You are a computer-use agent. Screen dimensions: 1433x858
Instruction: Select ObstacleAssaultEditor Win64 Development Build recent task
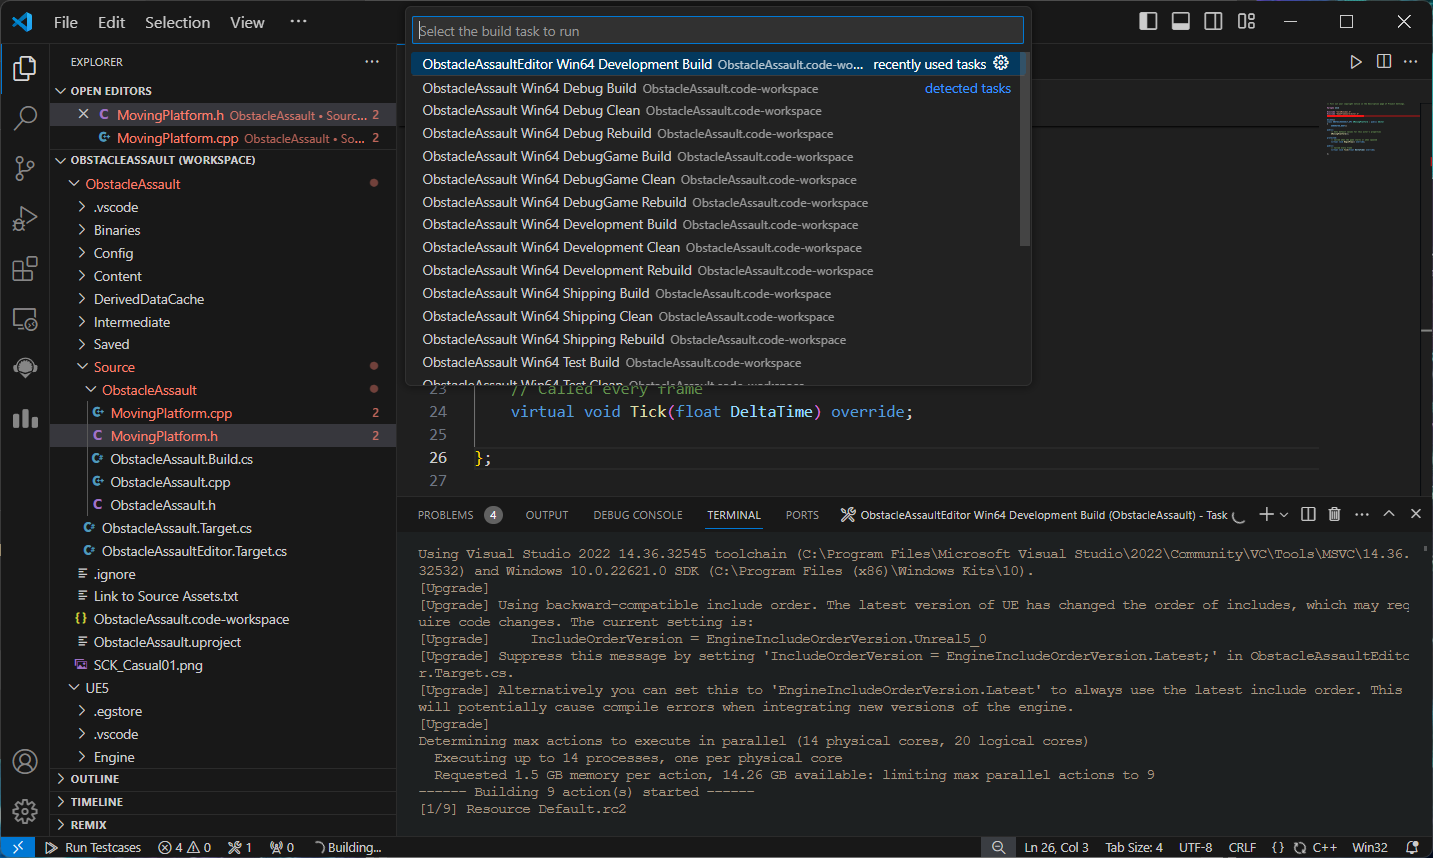tap(715, 64)
